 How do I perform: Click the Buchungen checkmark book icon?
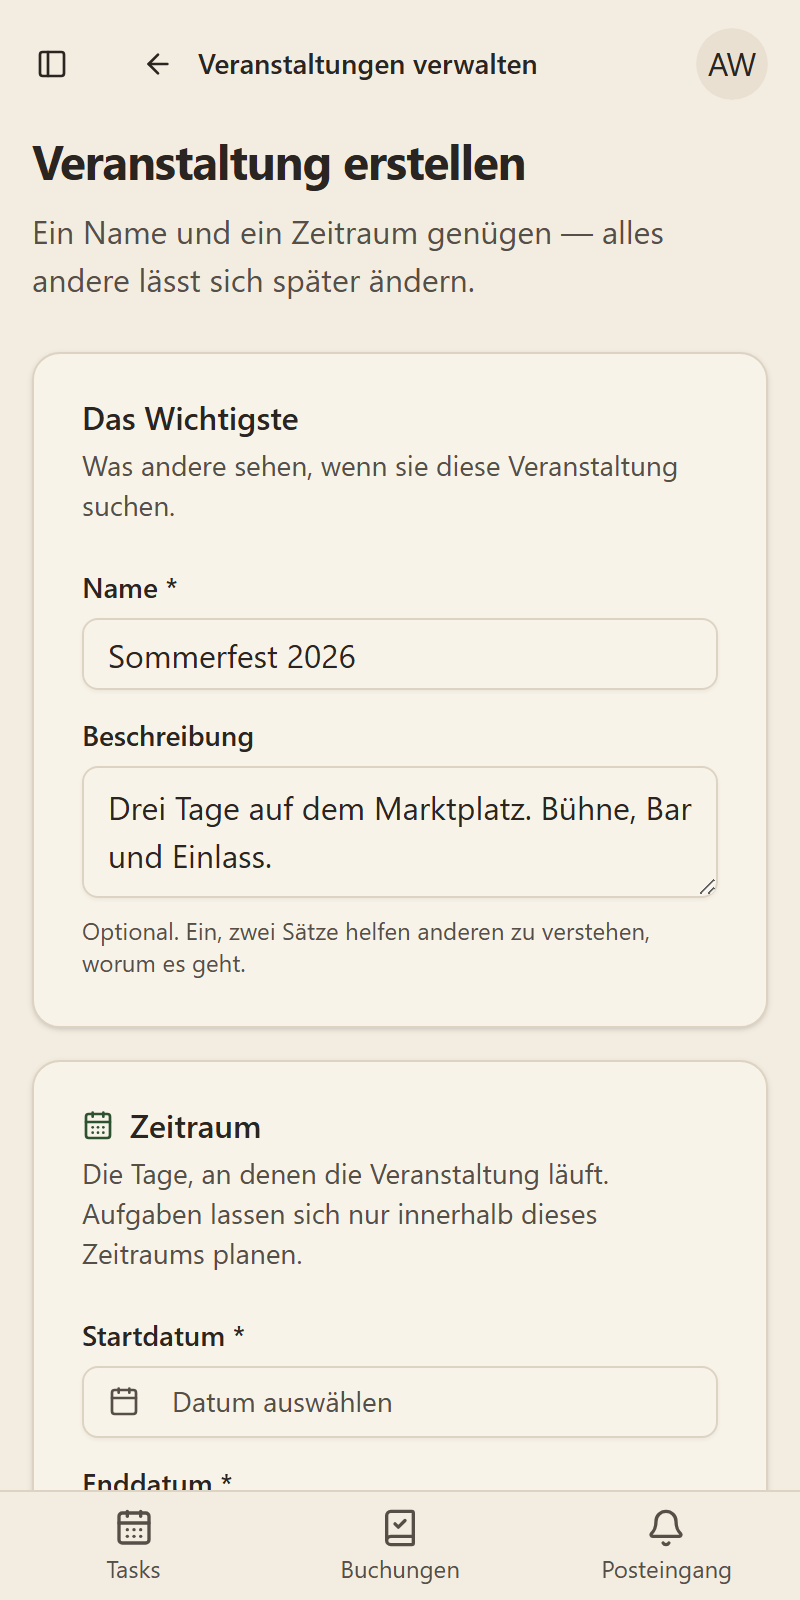400,1528
